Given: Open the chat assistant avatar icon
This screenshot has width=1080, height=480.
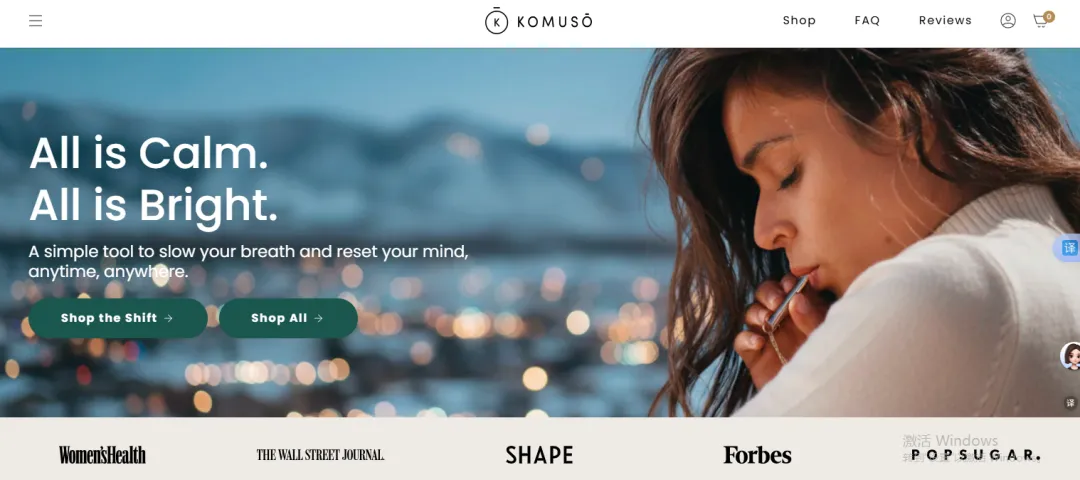Looking at the screenshot, I should coord(1071,356).
